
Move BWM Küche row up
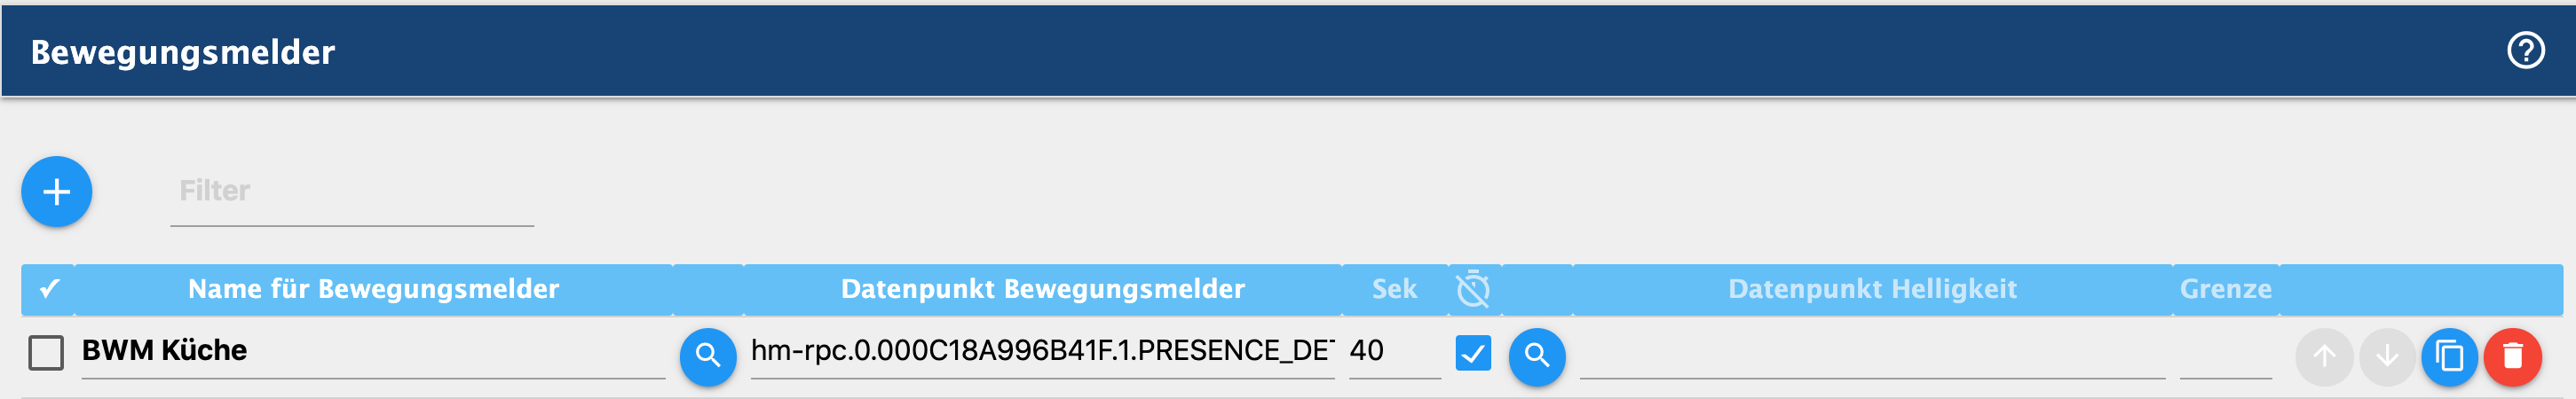pyautogui.click(x=2324, y=356)
